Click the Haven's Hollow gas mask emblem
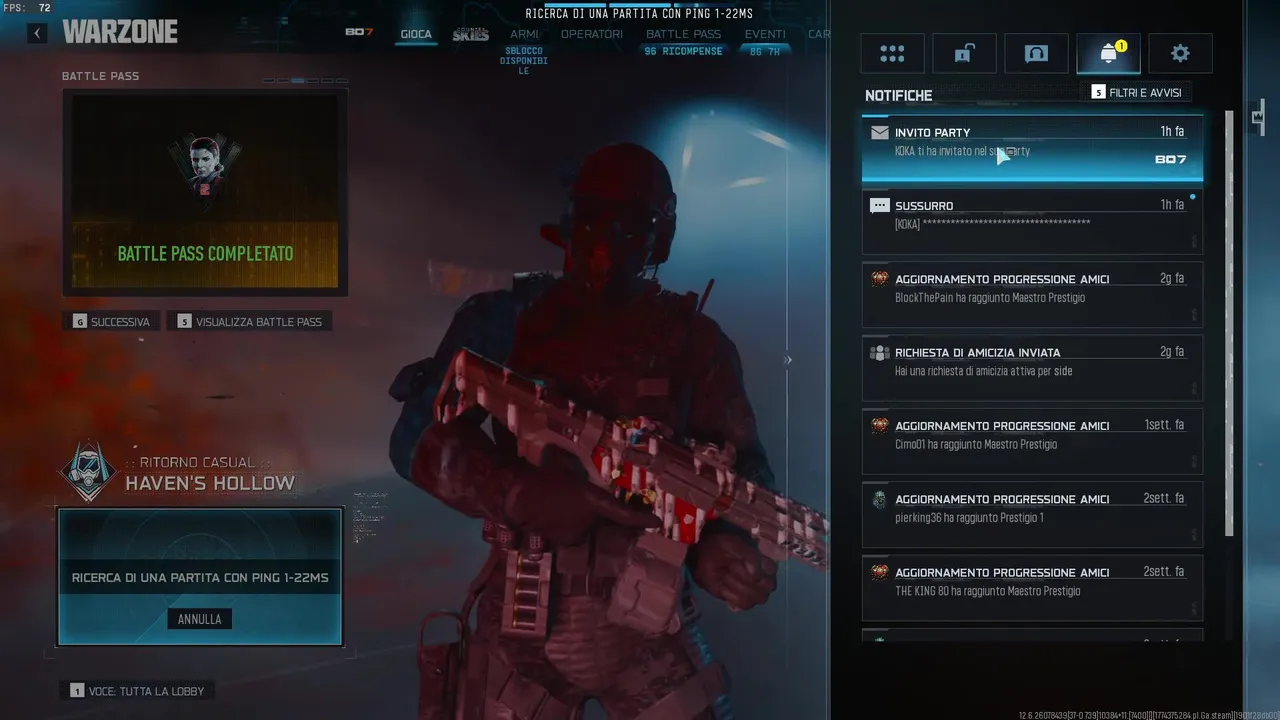The image size is (1280, 720). (88, 471)
